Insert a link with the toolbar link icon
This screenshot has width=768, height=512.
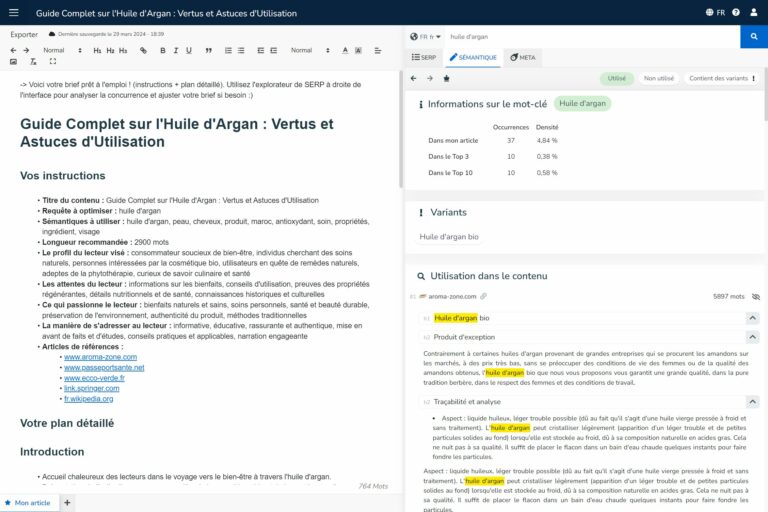tap(143, 50)
